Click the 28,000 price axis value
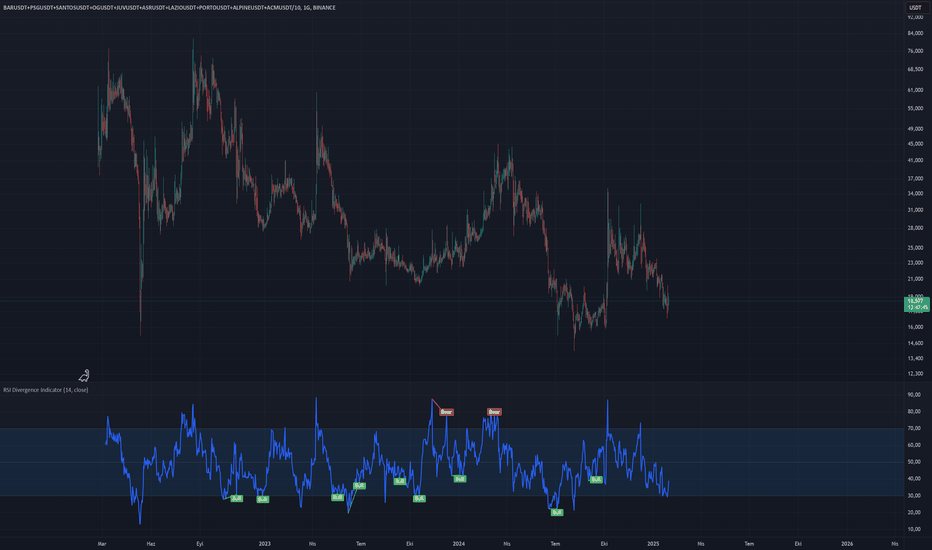 pos(915,228)
